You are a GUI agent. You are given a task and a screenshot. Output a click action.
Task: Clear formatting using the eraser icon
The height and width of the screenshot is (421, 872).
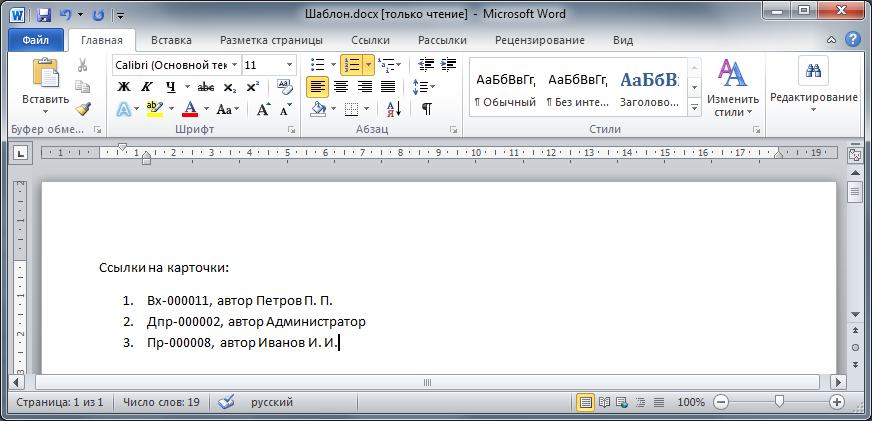tap(285, 87)
